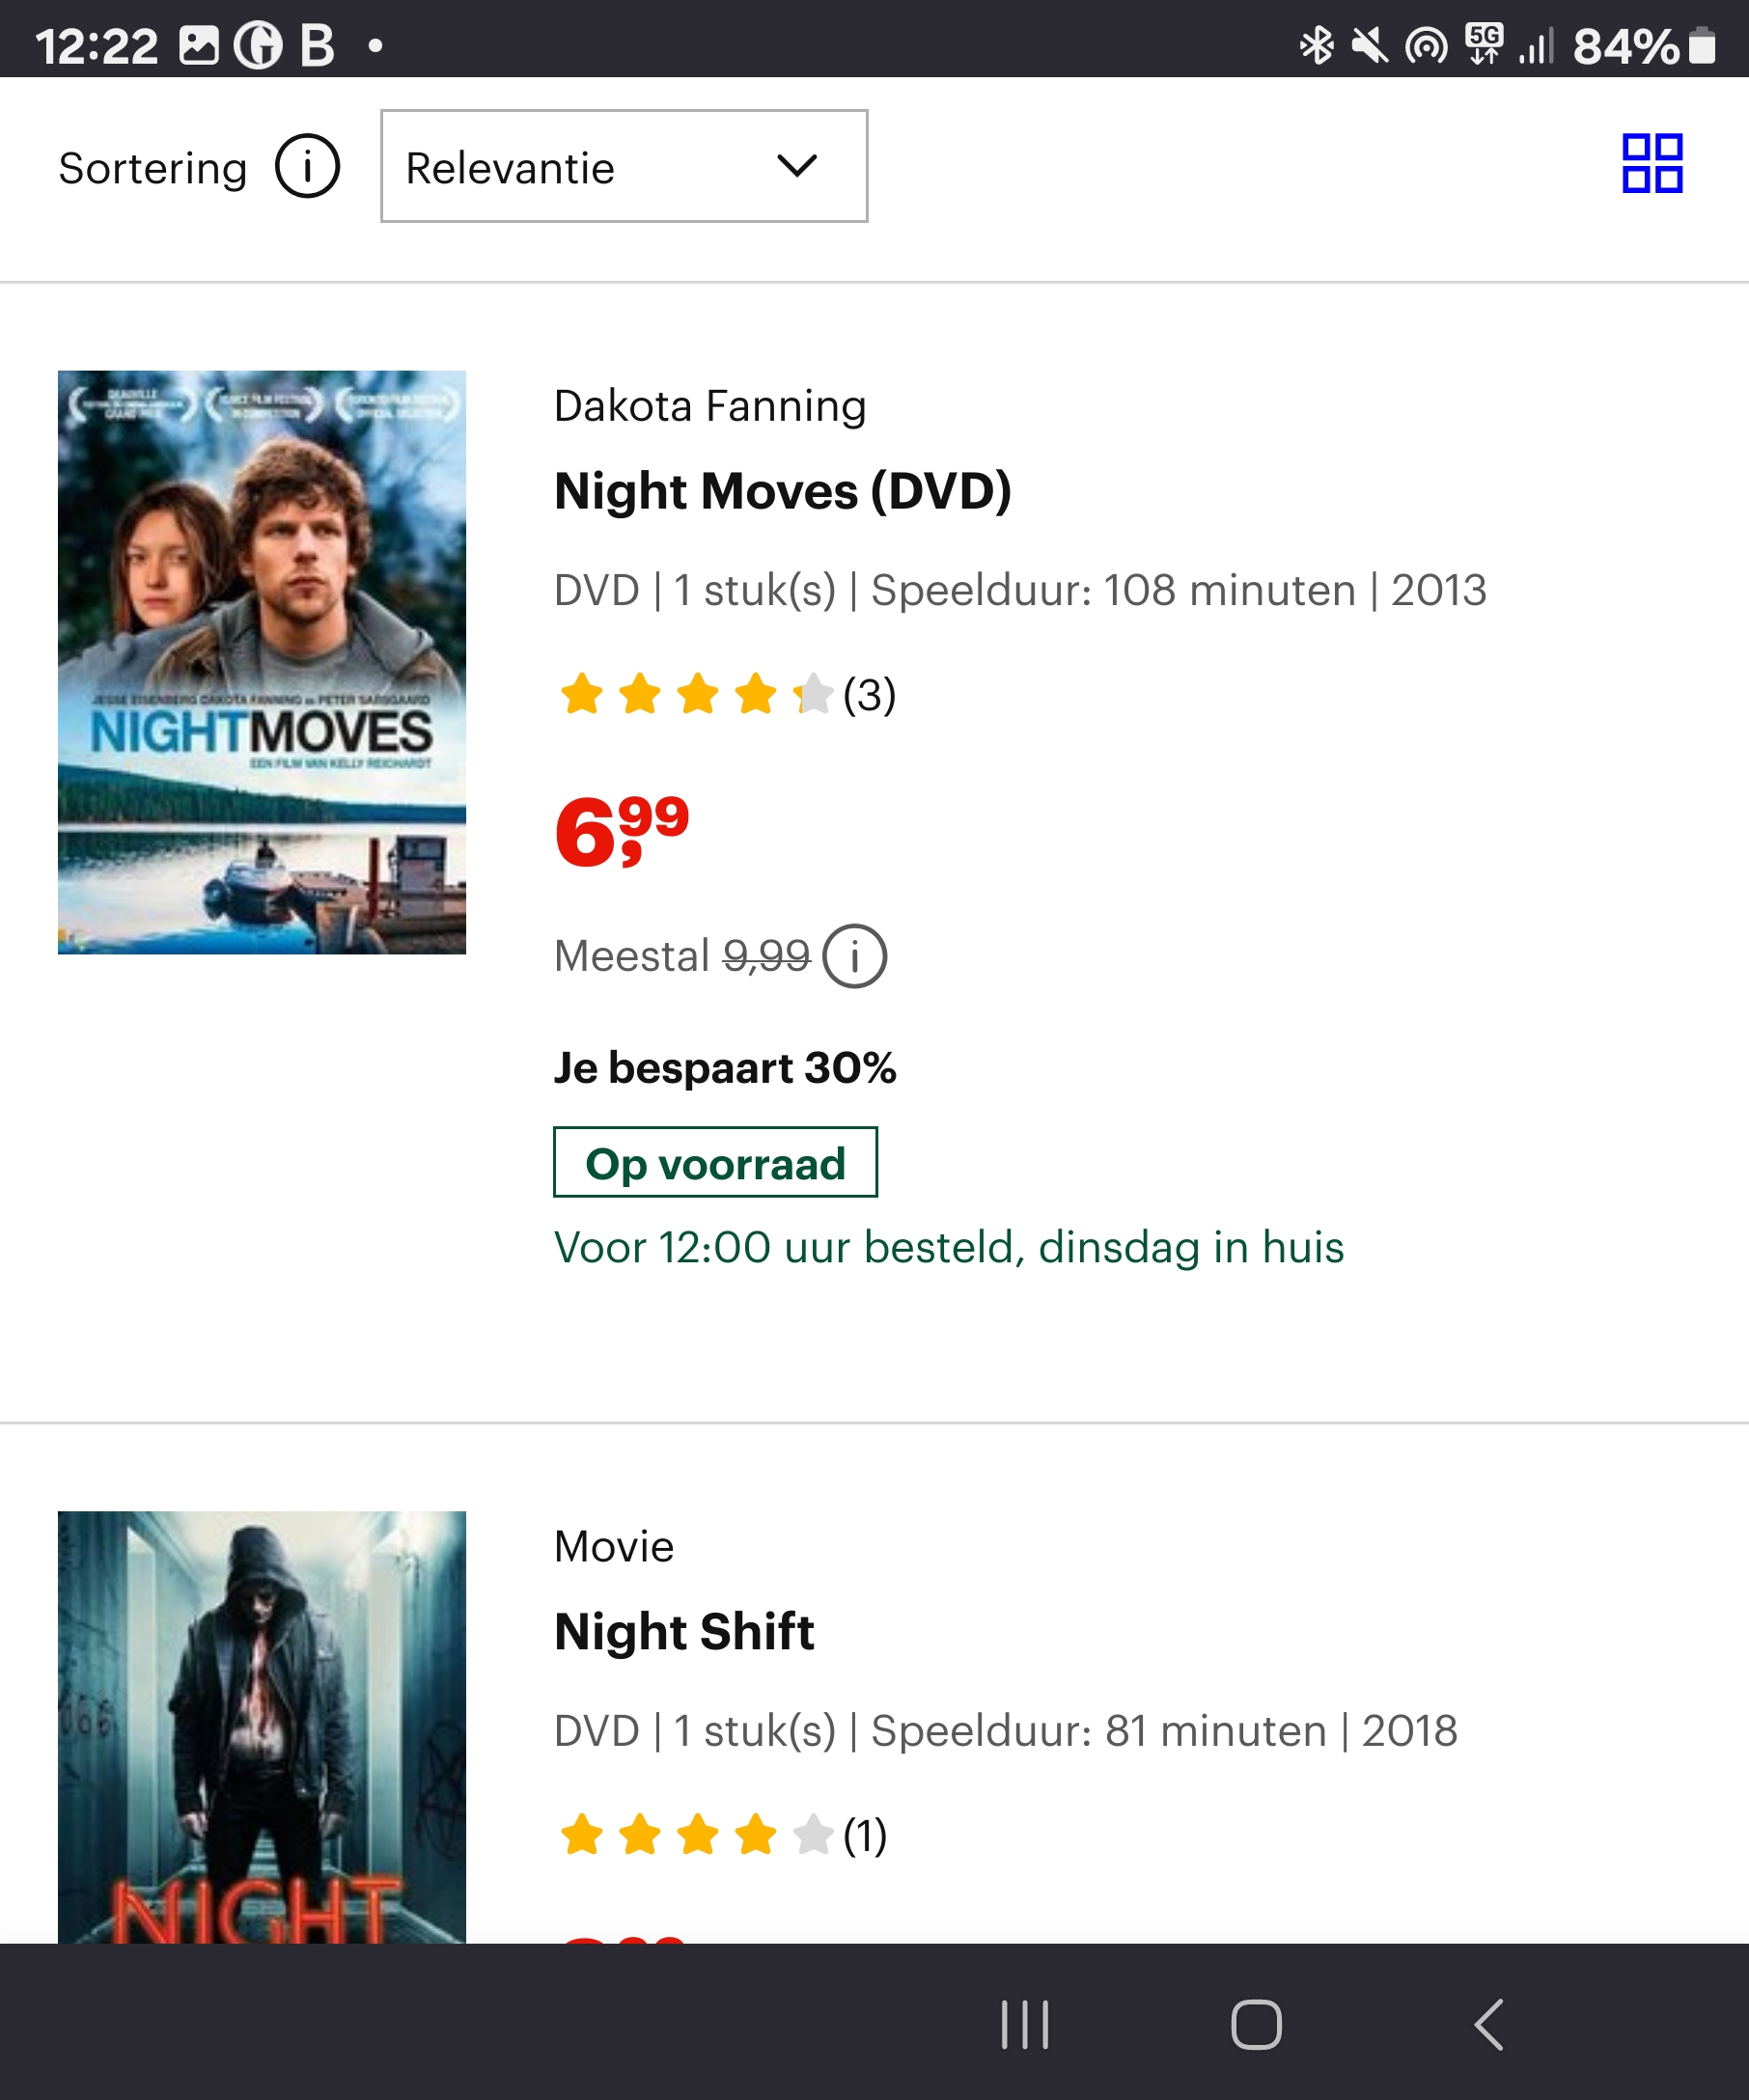Tap the battery indicator in the status bar
Image resolution: width=1749 pixels, height=2100 pixels.
coord(1702,45)
